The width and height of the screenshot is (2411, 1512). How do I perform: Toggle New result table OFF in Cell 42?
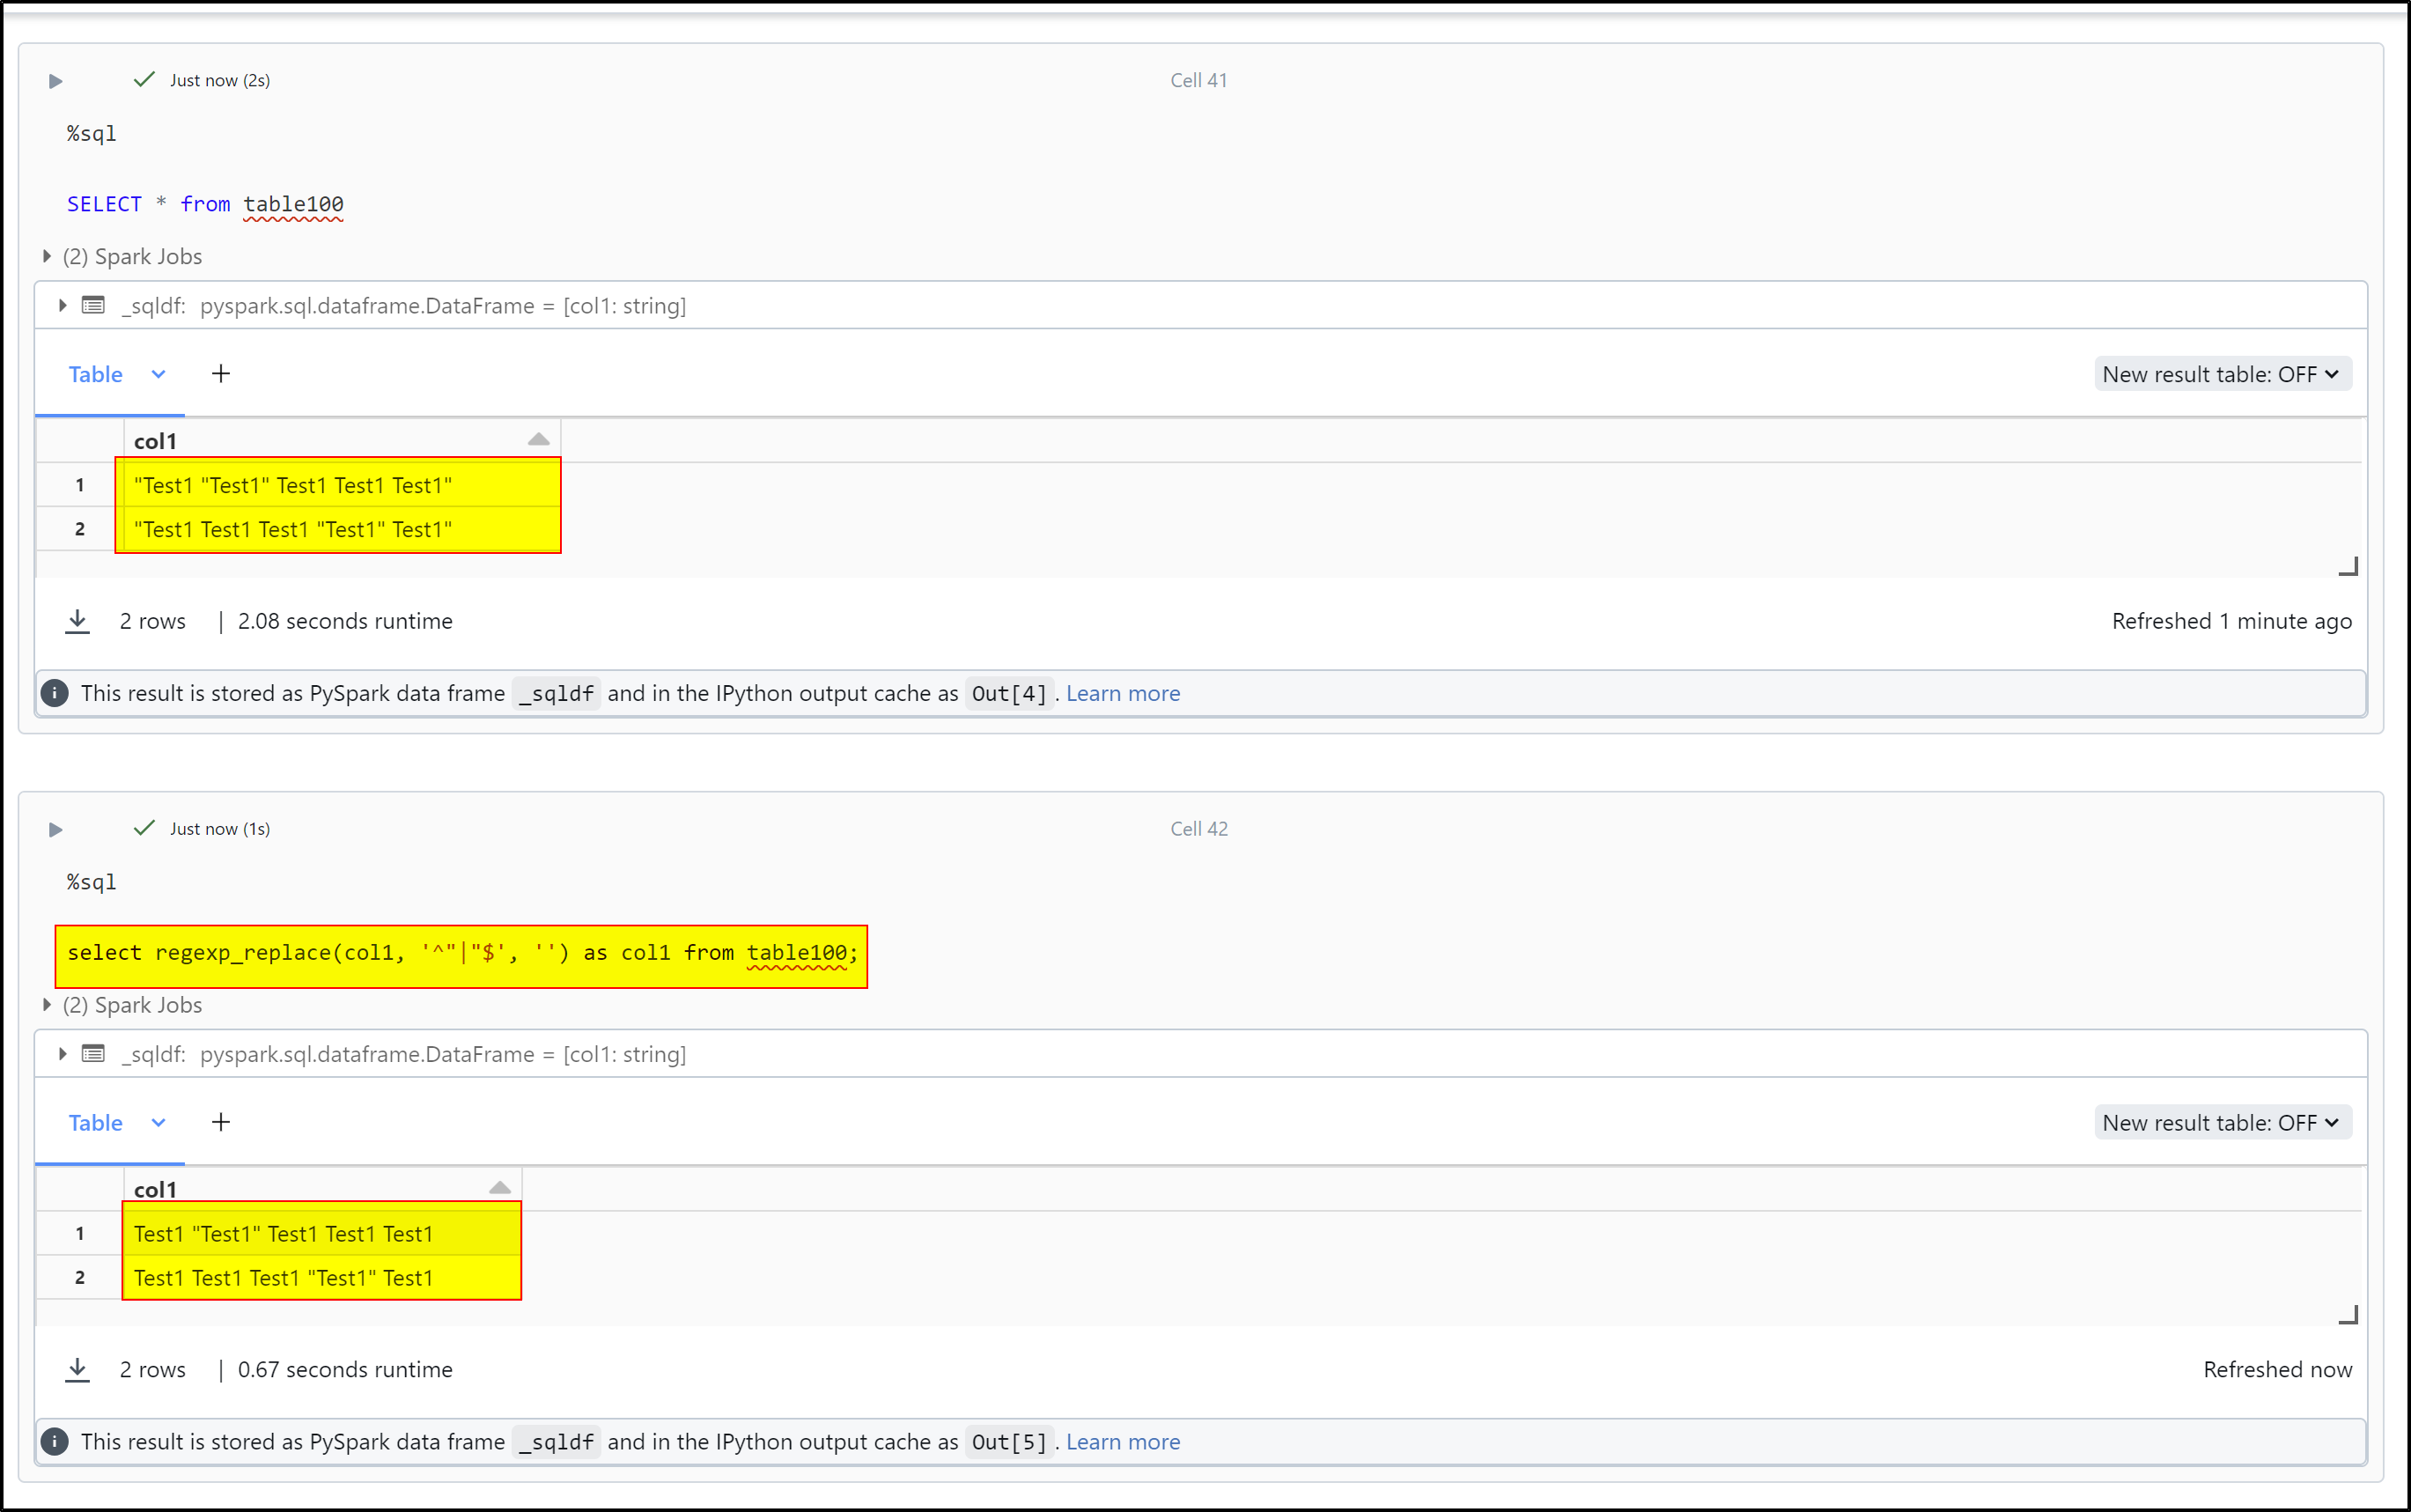(2222, 1122)
